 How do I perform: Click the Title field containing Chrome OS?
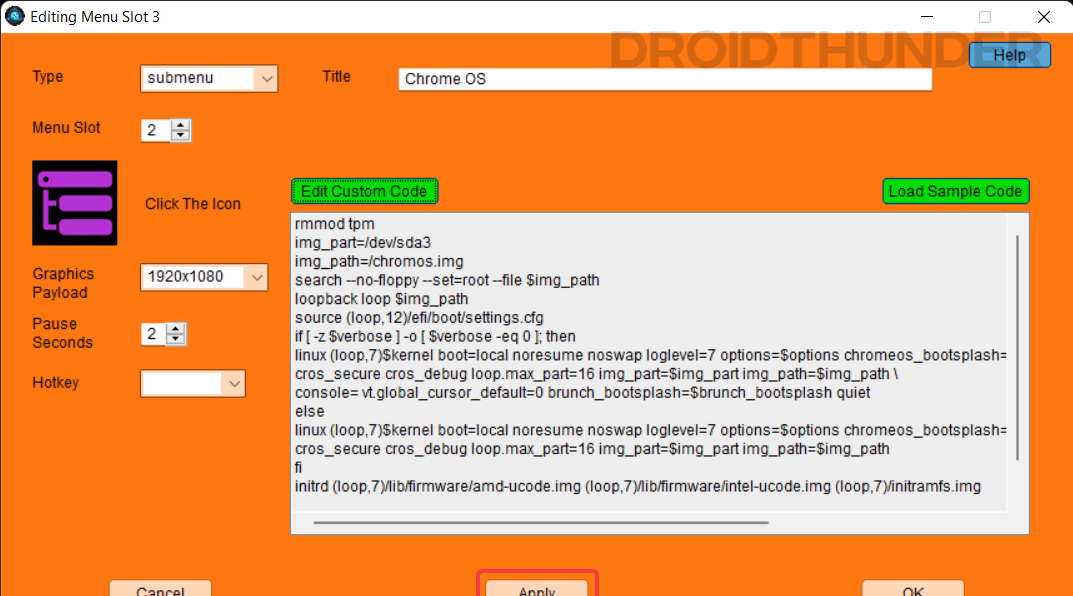point(665,79)
